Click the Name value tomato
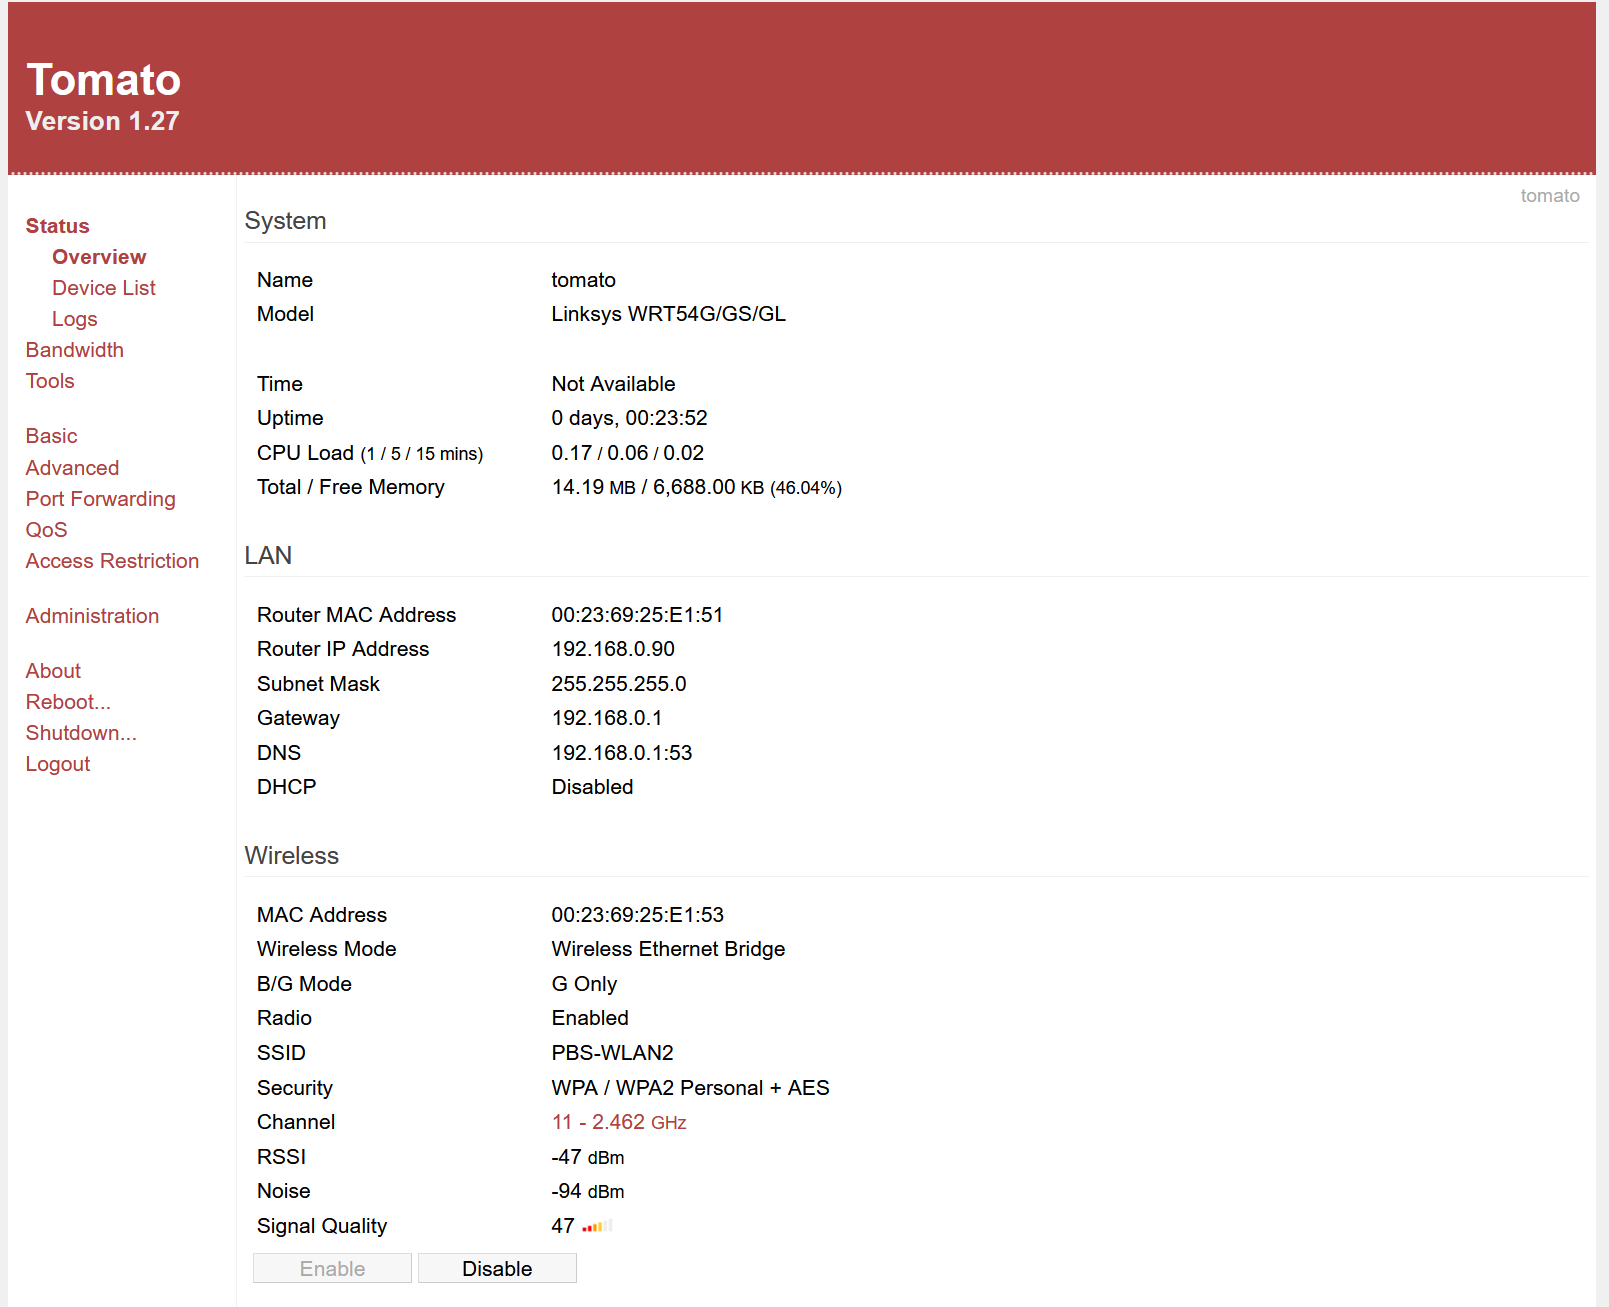The image size is (1609, 1307). coord(583,280)
